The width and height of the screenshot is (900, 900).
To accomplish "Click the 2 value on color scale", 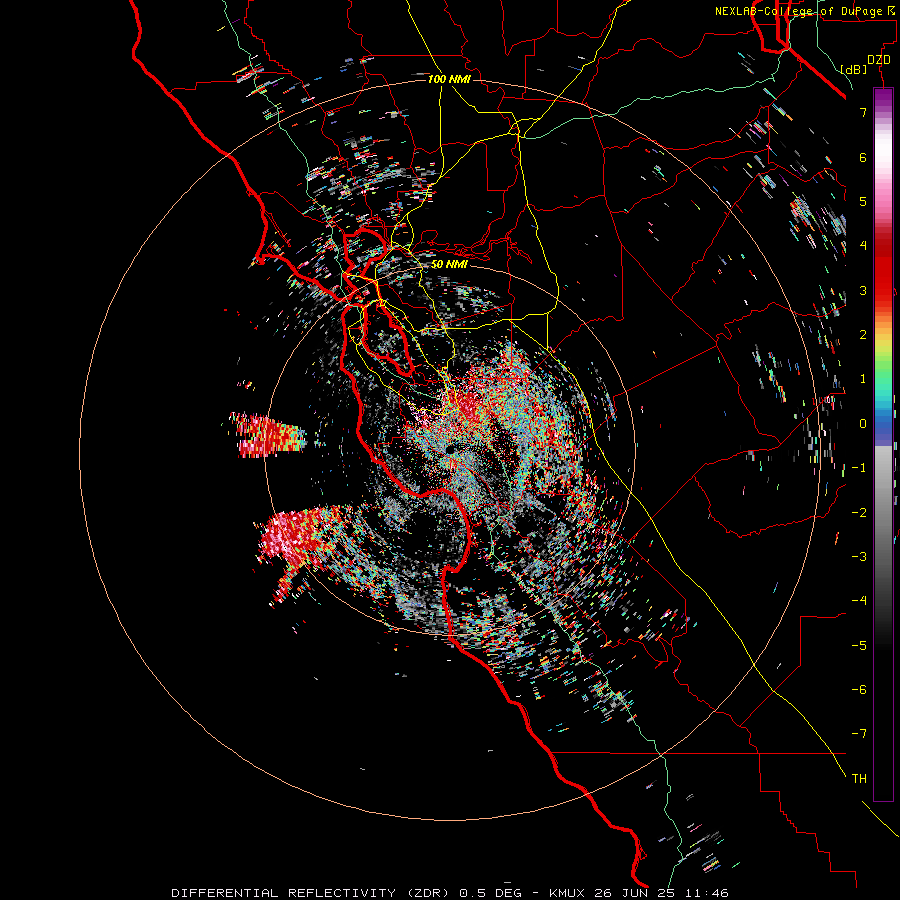I will click(863, 335).
